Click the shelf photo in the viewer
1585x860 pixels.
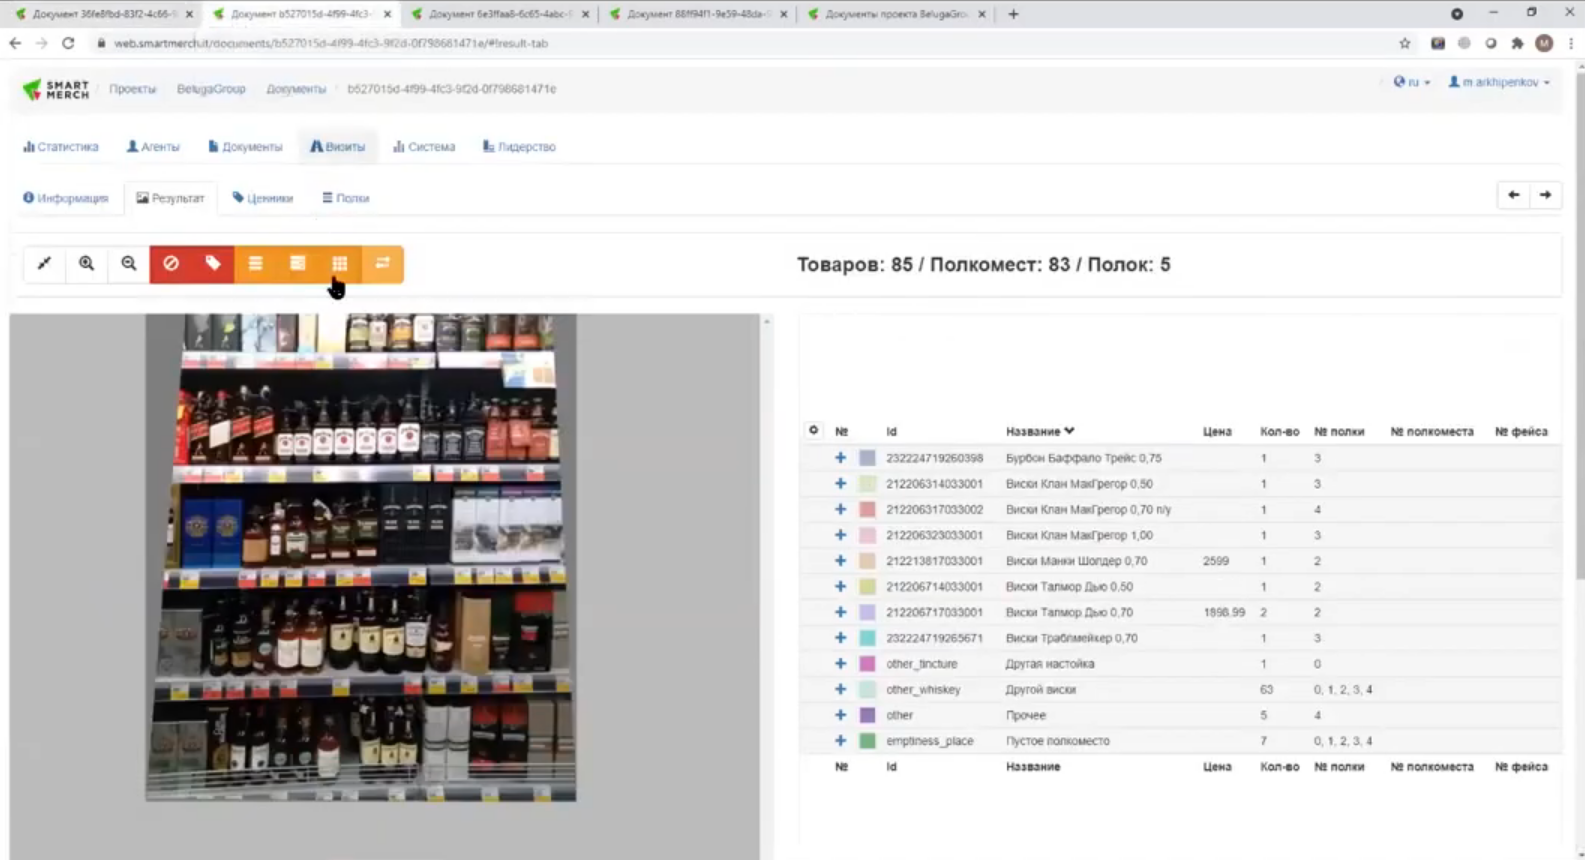point(360,557)
